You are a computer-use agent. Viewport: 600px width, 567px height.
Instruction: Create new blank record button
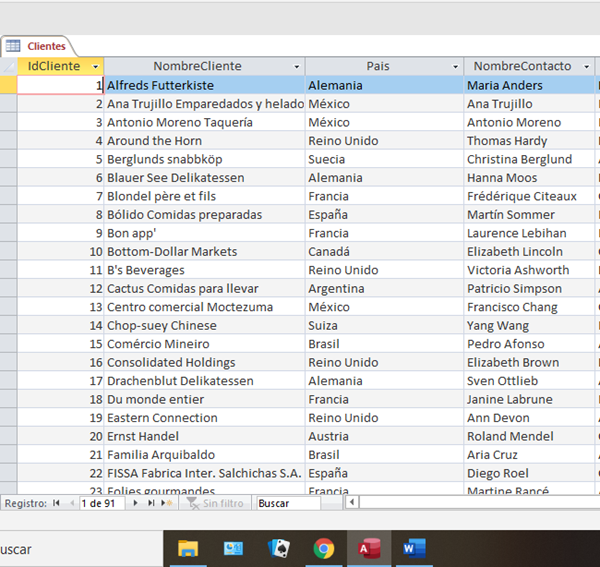point(165,503)
